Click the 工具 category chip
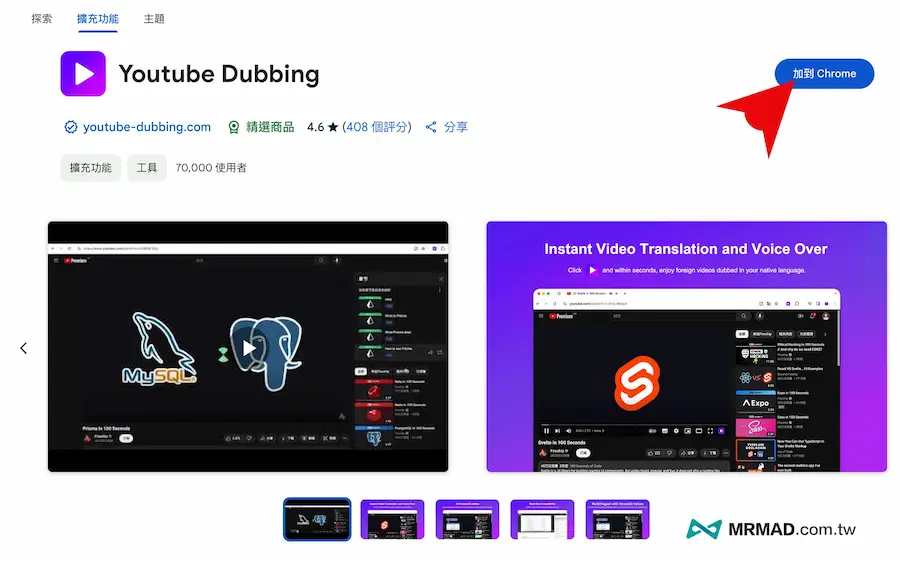The height and width of the screenshot is (561, 900). pos(147,168)
